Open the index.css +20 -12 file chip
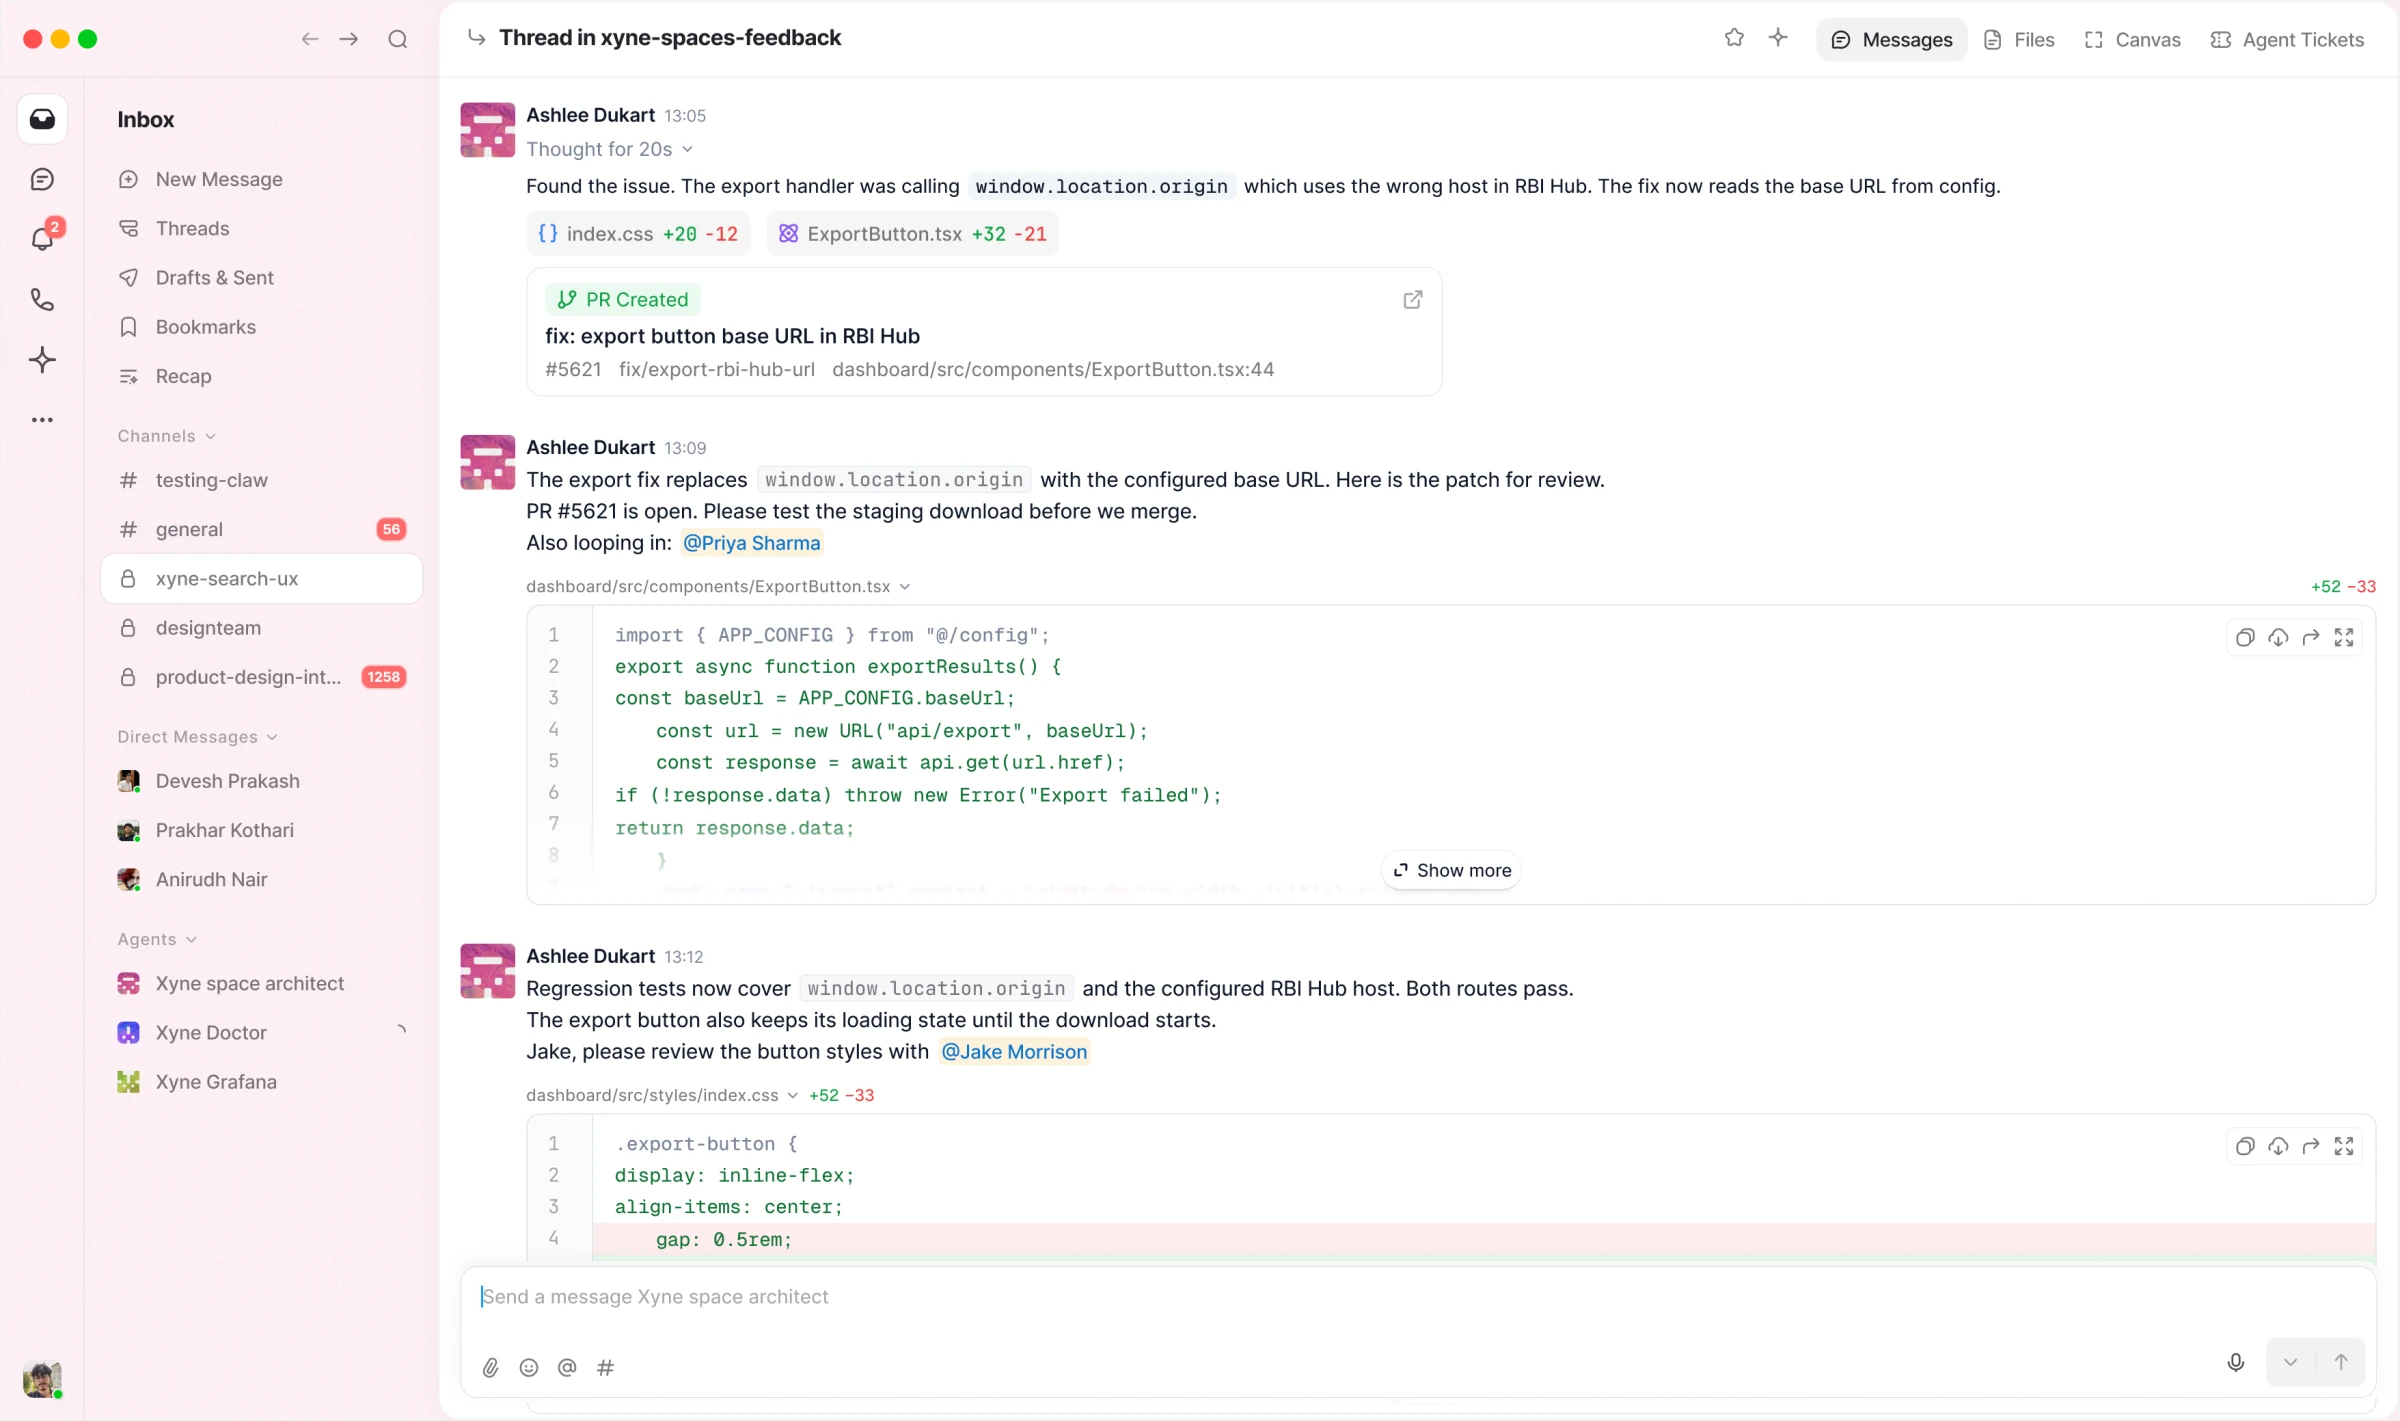 638,234
